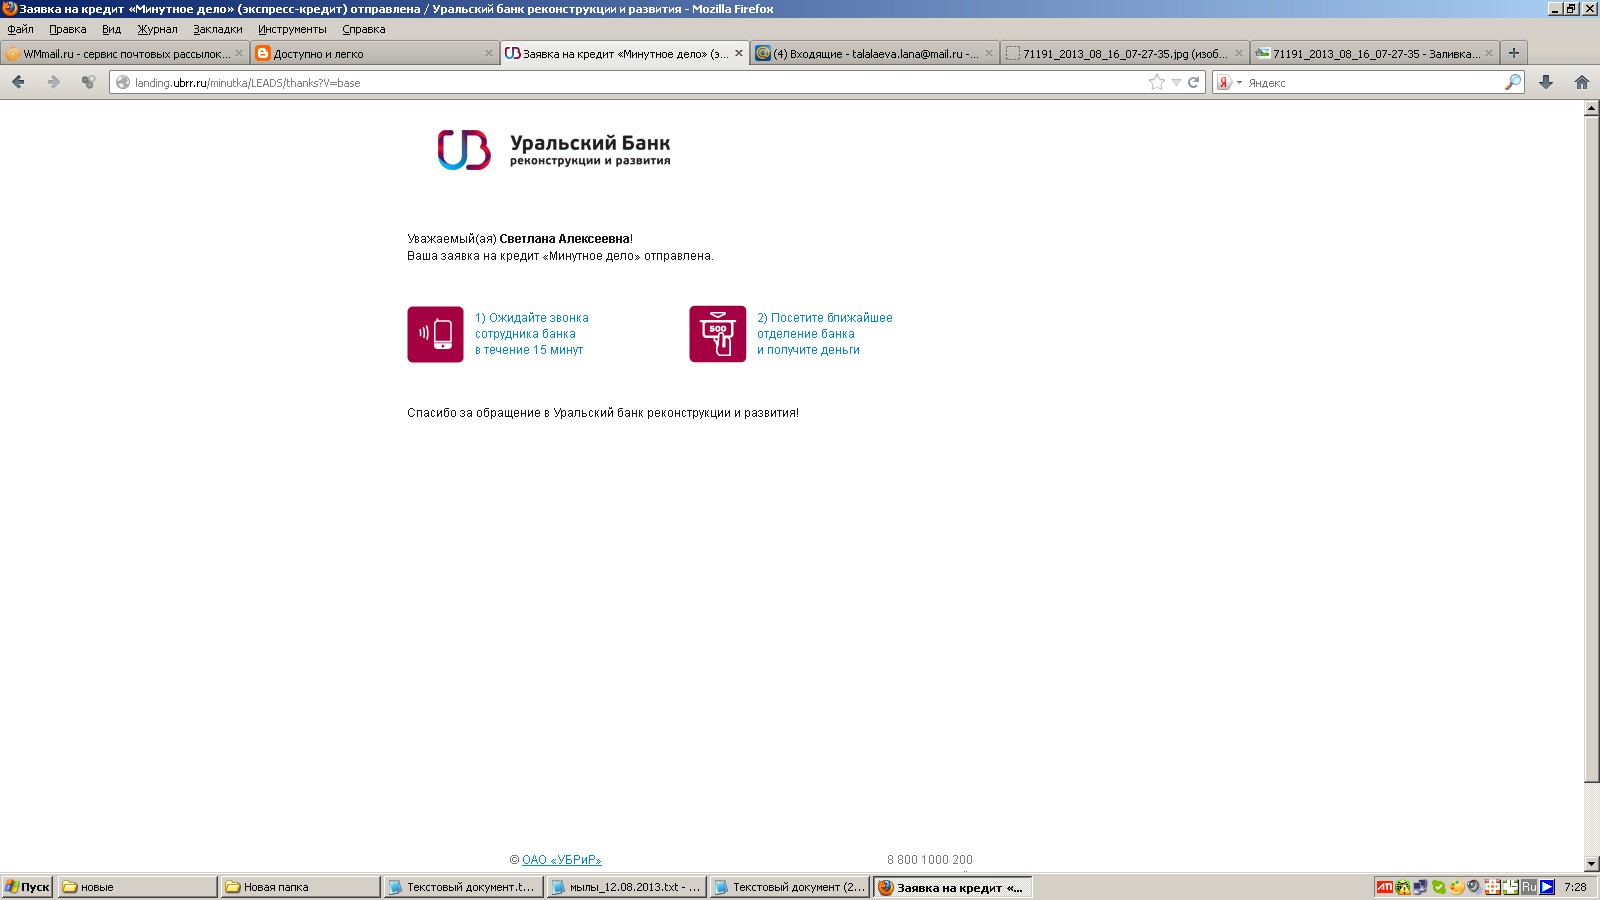Open the новые folder from taskbar

(x=138, y=887)
